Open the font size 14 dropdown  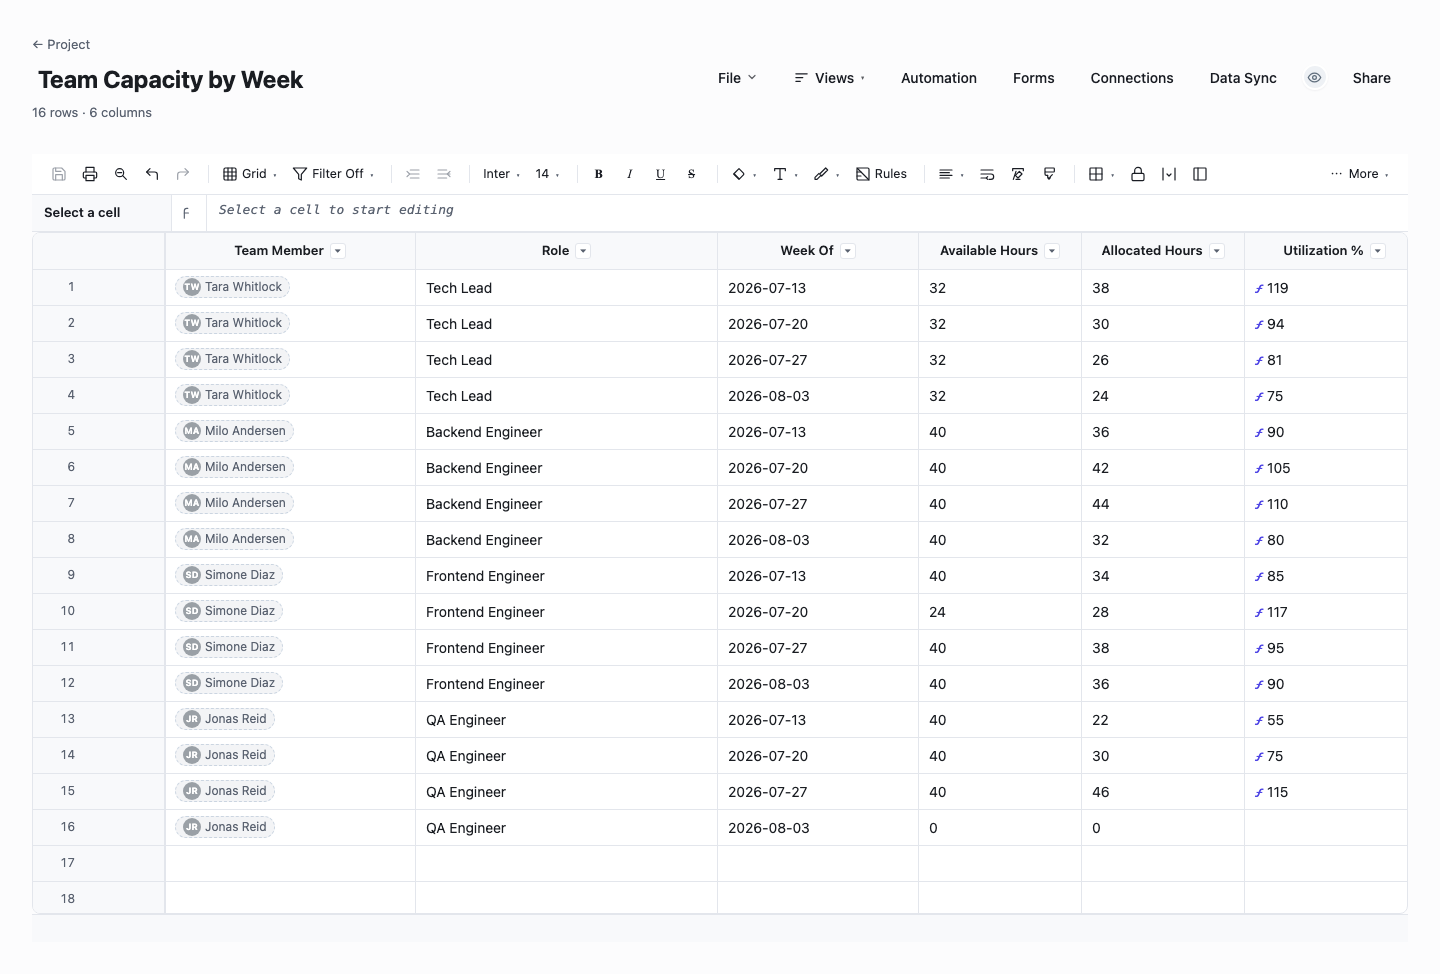click(547, 174)
